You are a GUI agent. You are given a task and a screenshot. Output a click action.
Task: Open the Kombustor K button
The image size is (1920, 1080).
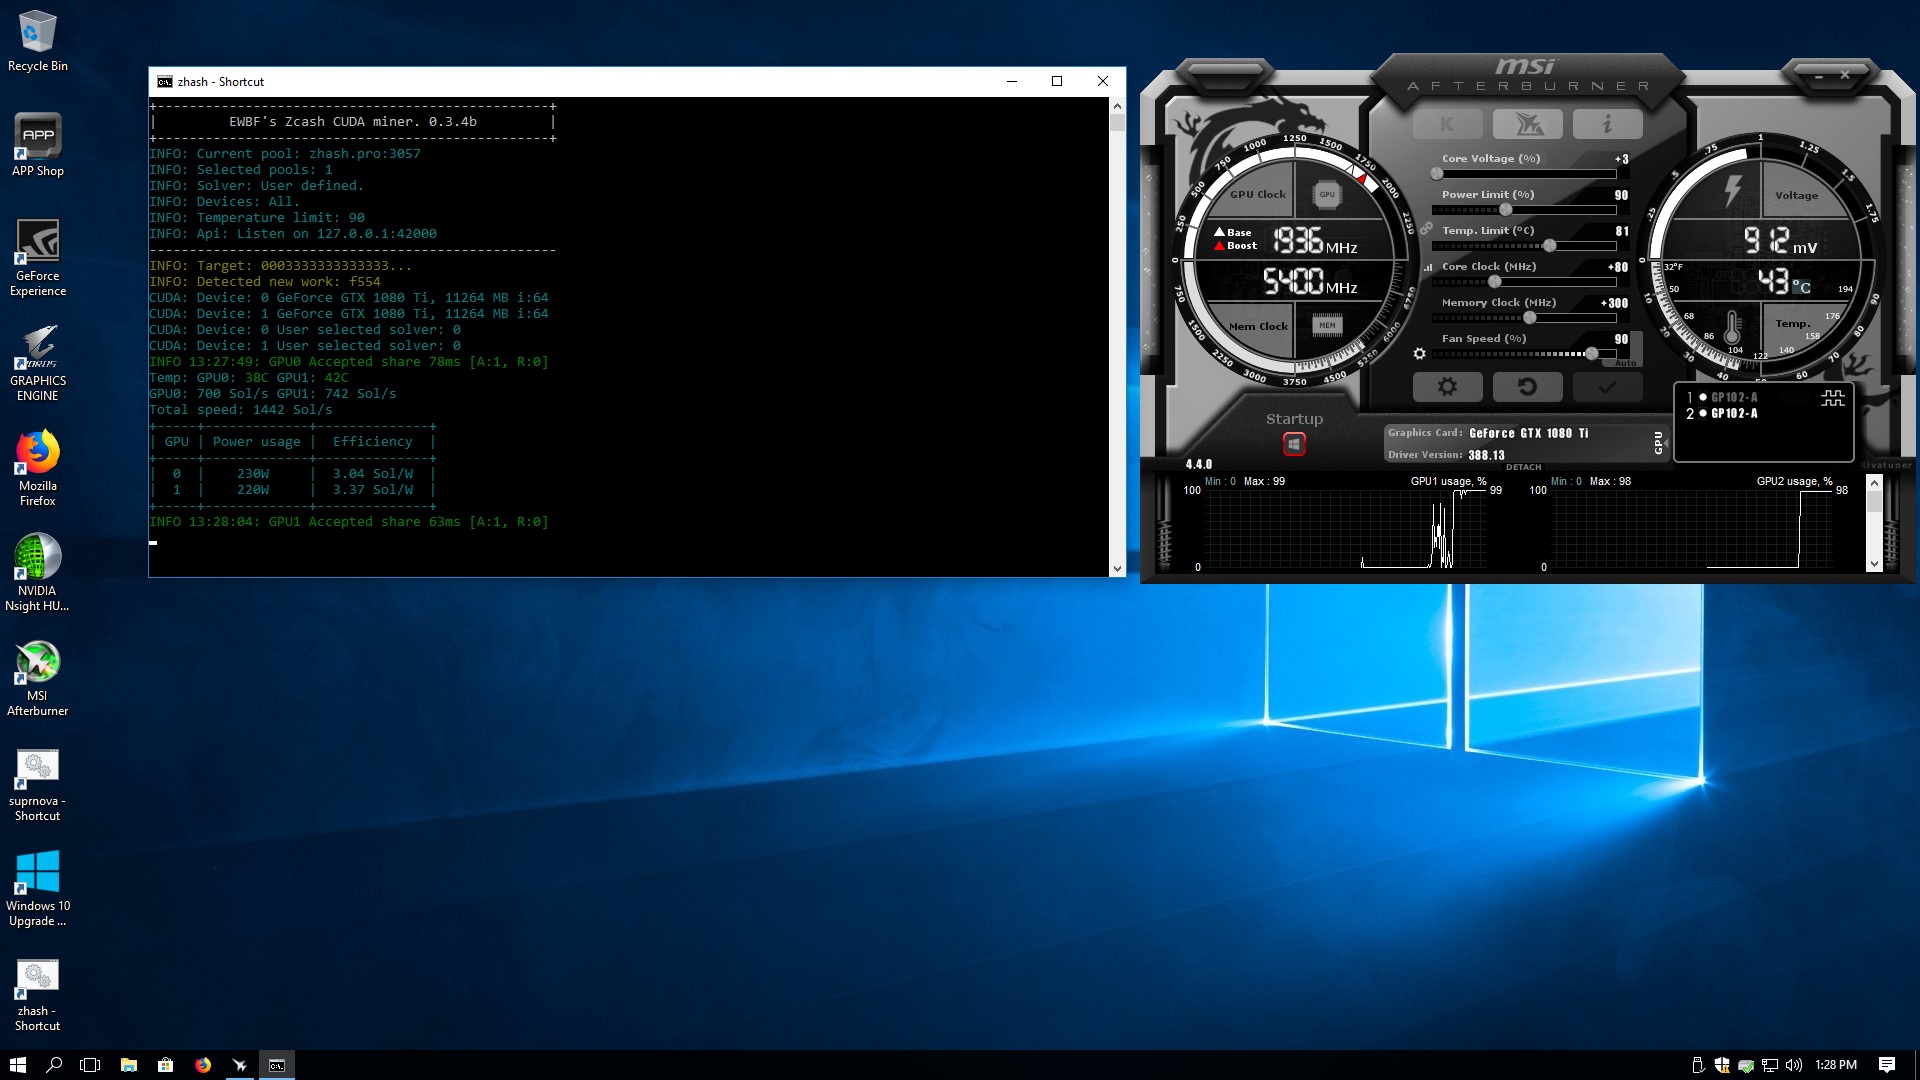[x=1447, y=124]
